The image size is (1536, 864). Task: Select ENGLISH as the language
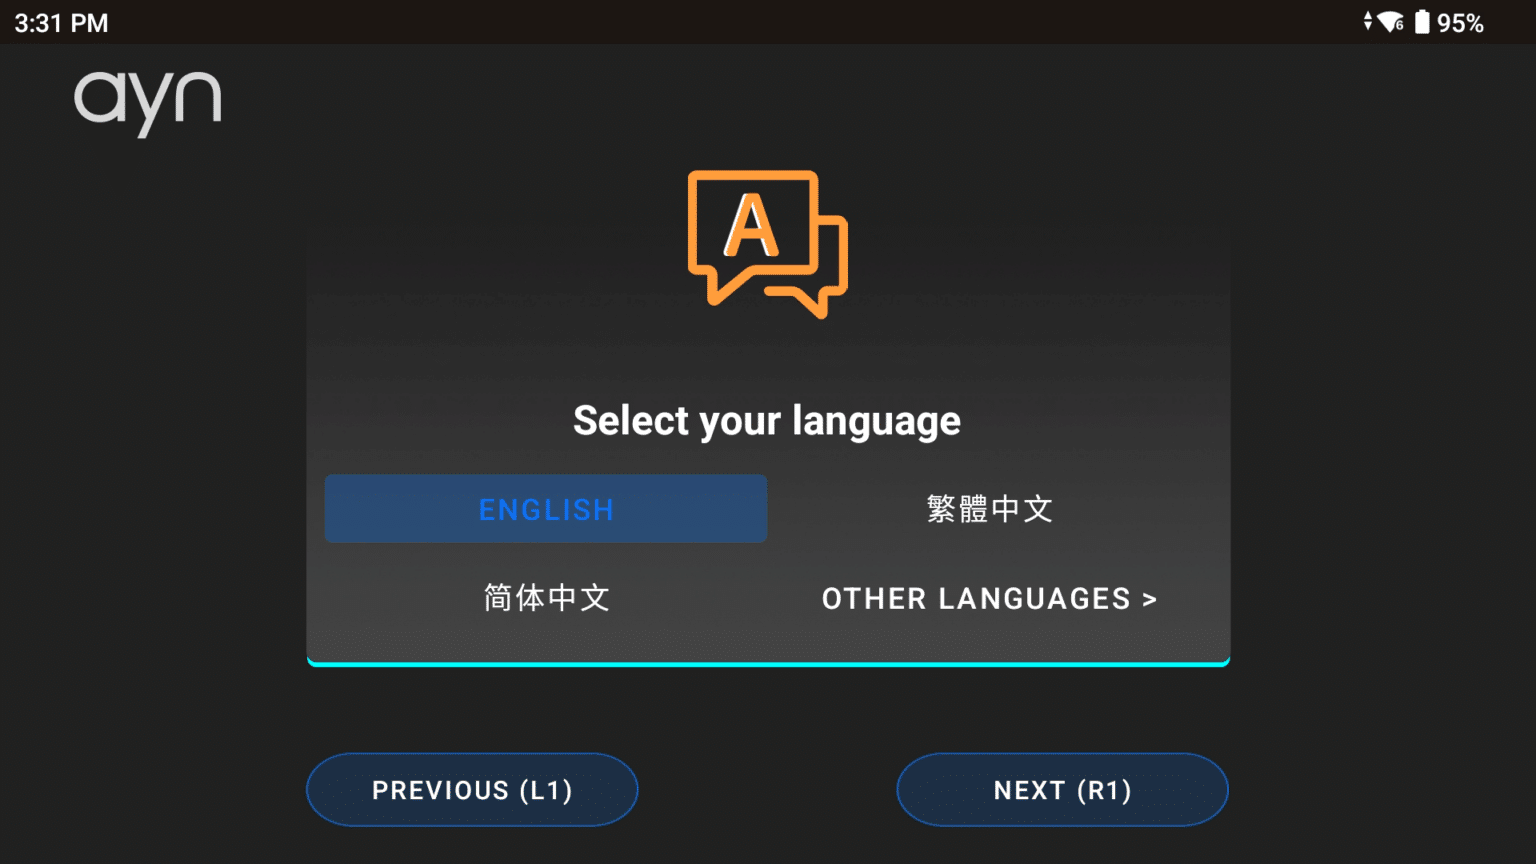point(545,508)
